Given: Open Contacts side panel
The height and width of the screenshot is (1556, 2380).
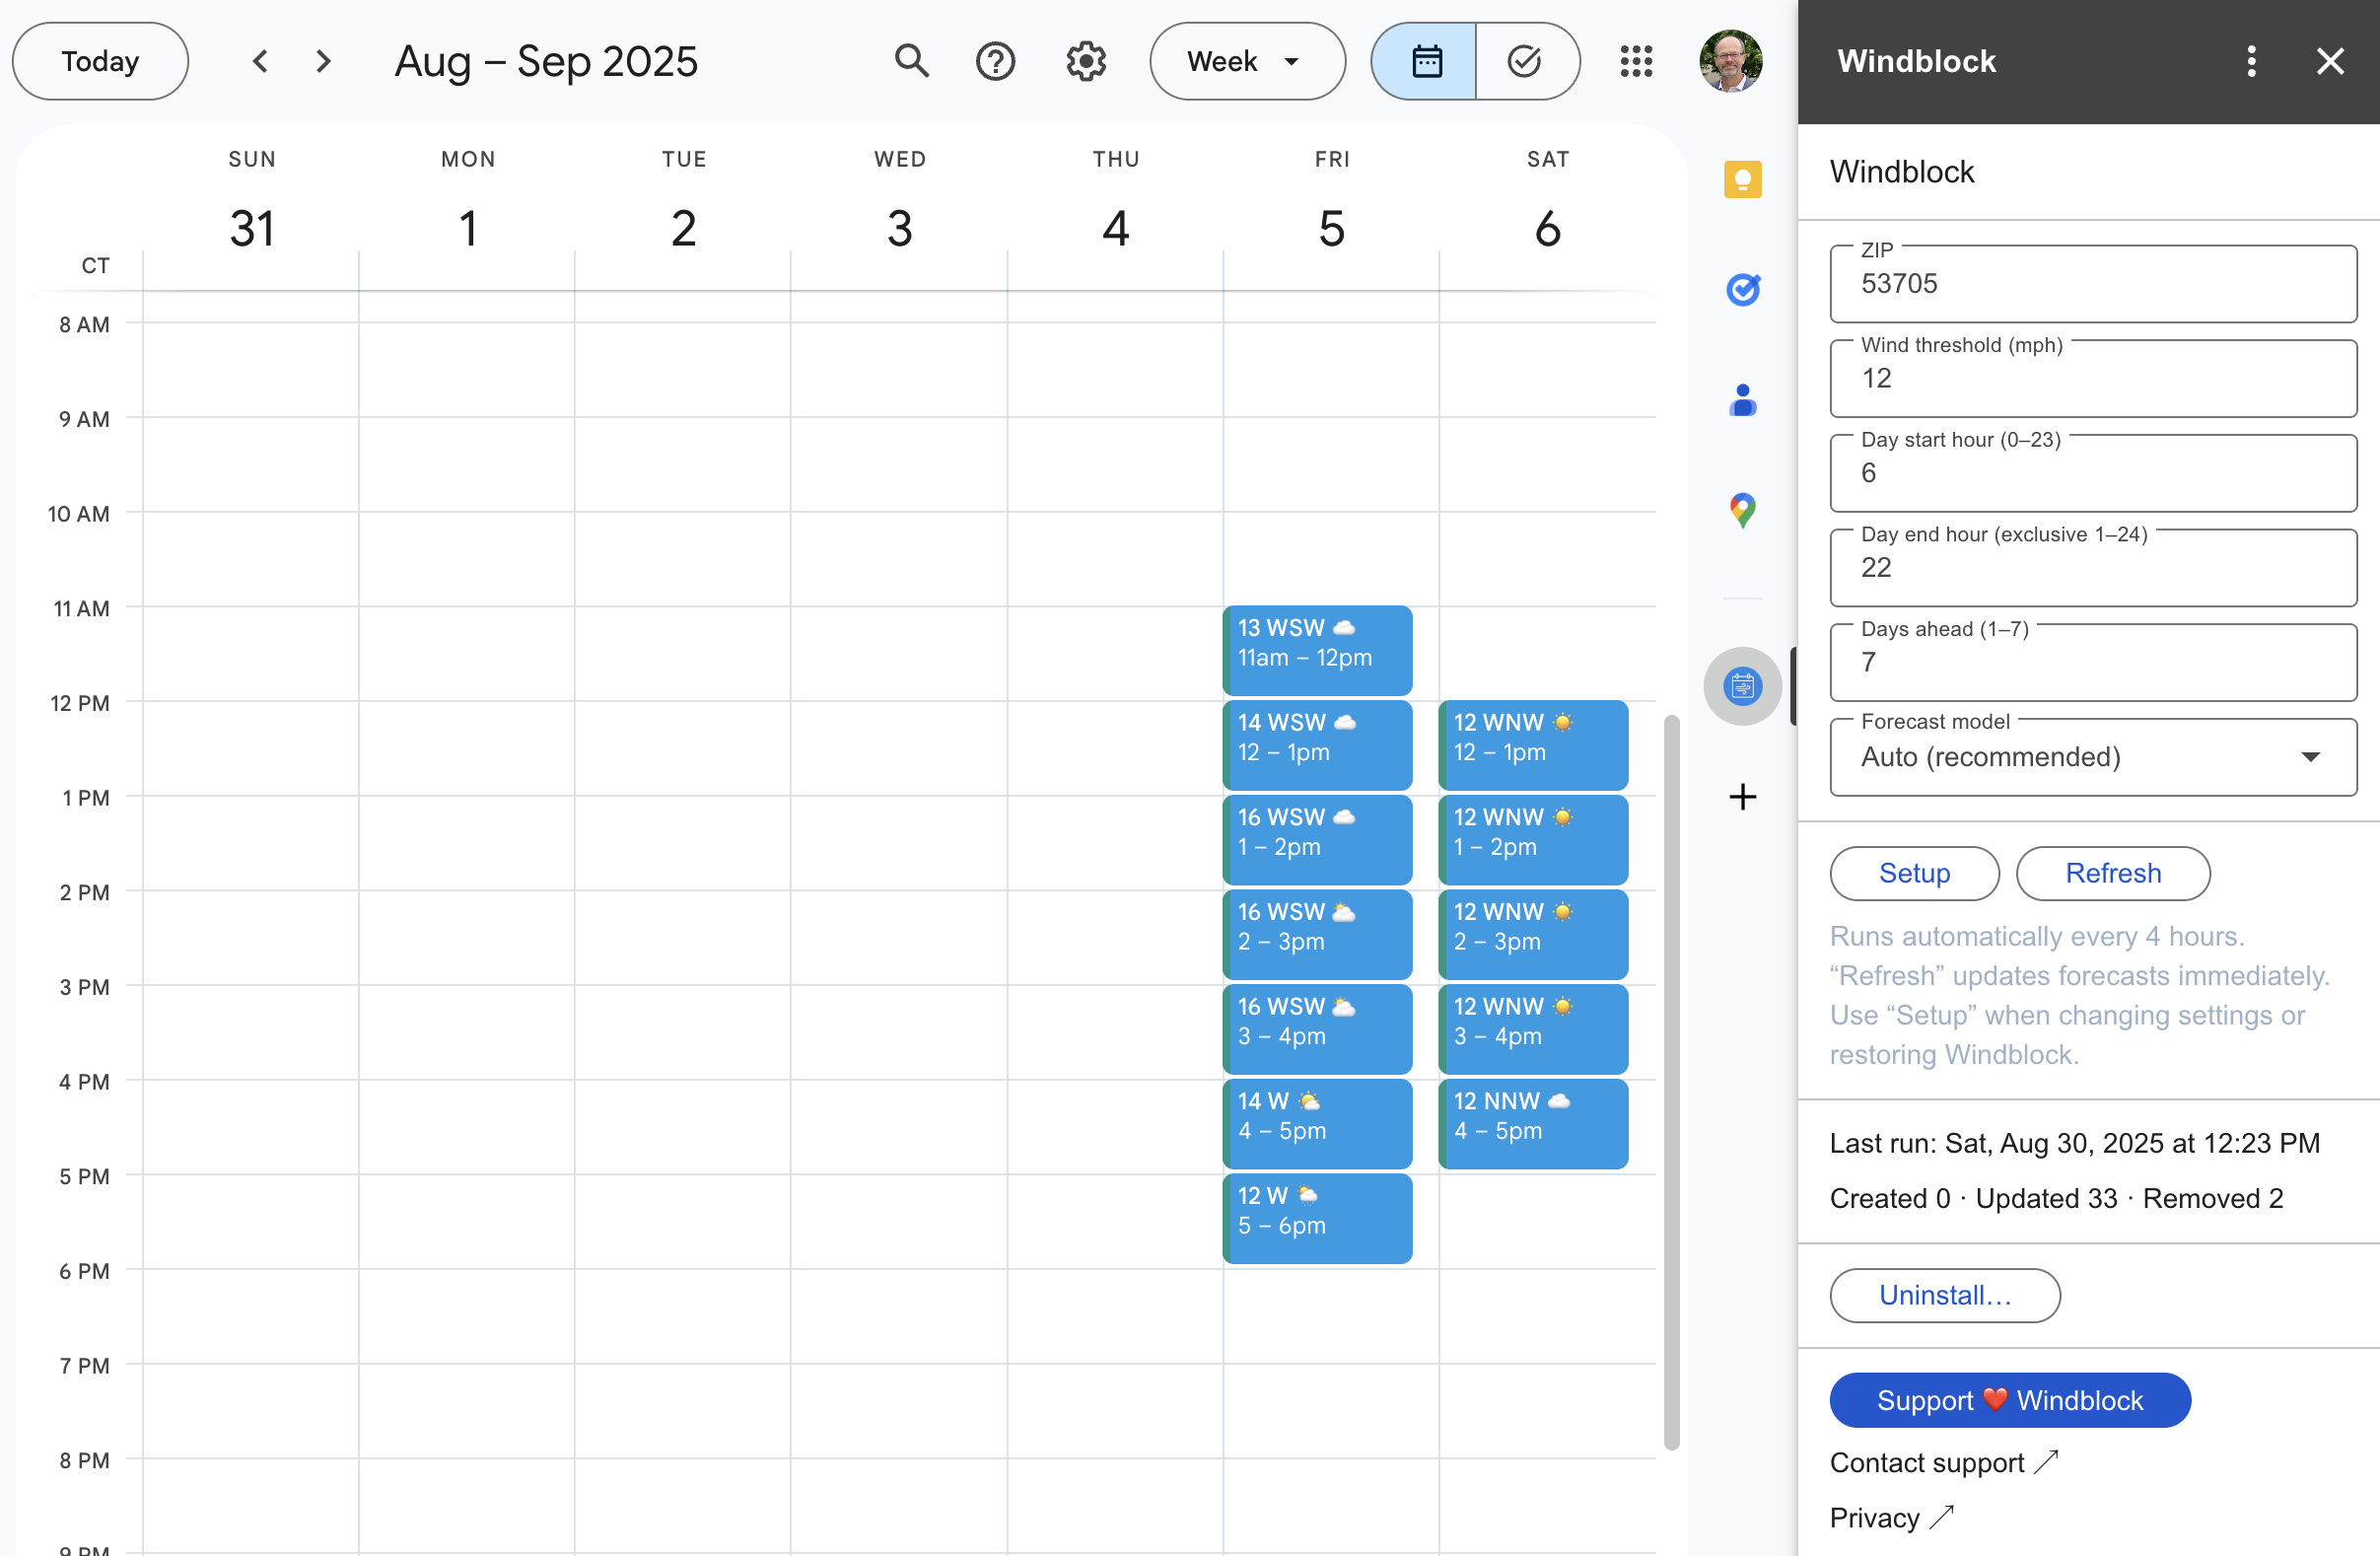Looking at the screenshot, I should click(1742, 400).
